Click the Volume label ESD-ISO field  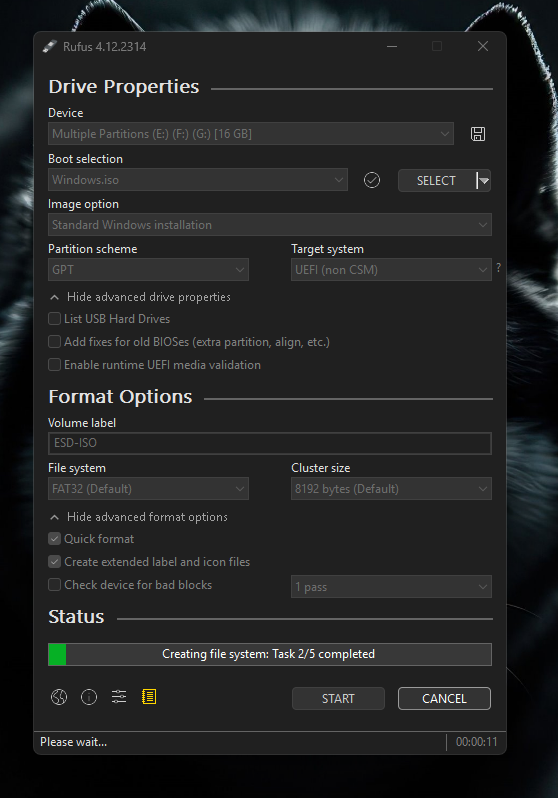[x=270, y=443]
